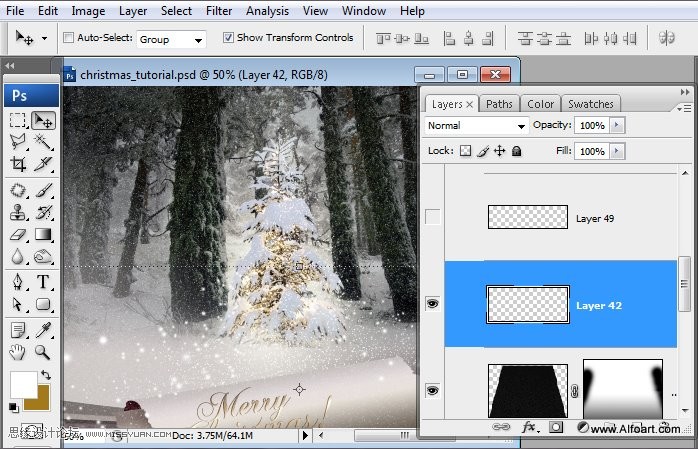Toggle Lock transparent pixels
The image size is (698, 449).
pyautogui.click(x=466, y=151)
